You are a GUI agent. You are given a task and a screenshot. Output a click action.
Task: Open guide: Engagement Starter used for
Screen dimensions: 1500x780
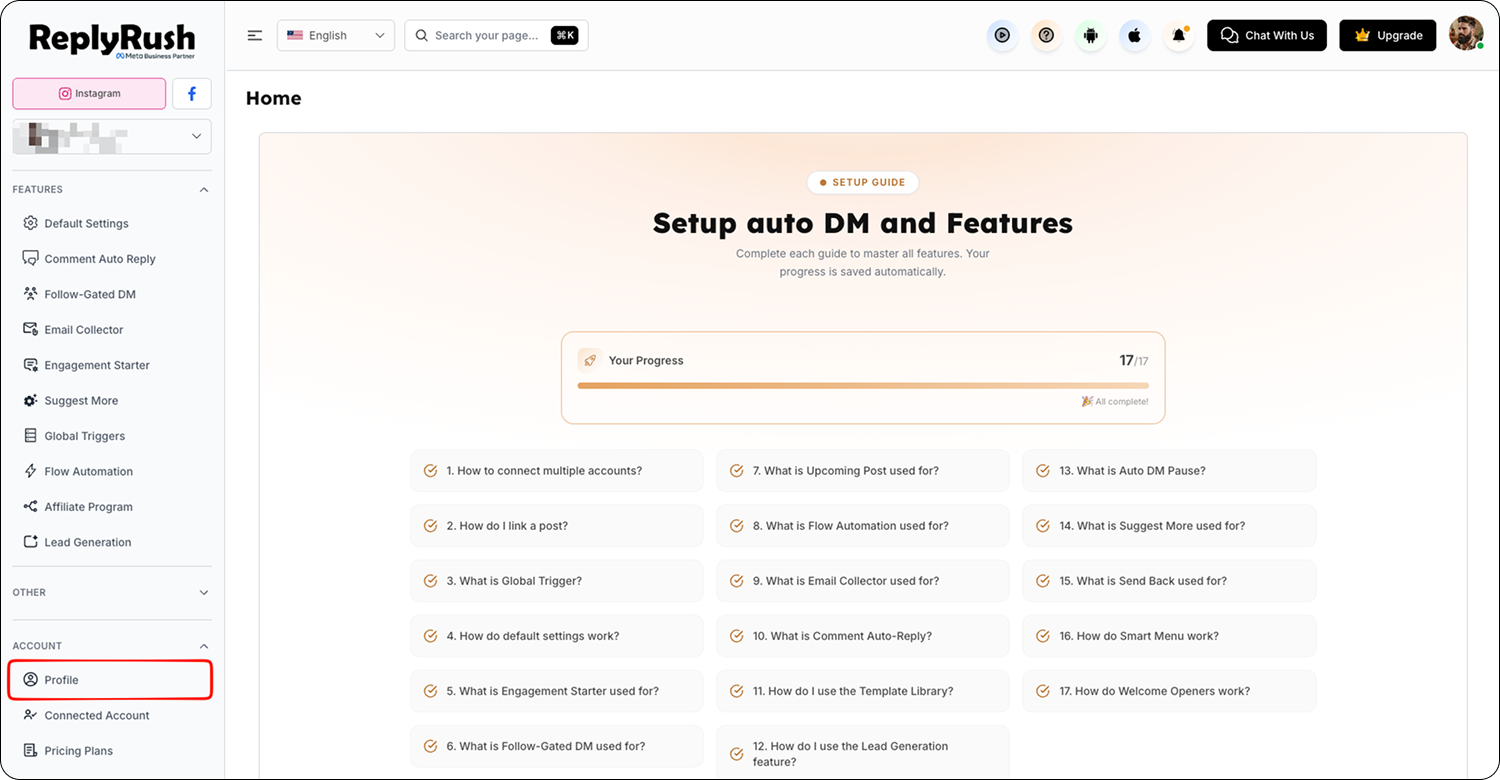click(556, 691)
